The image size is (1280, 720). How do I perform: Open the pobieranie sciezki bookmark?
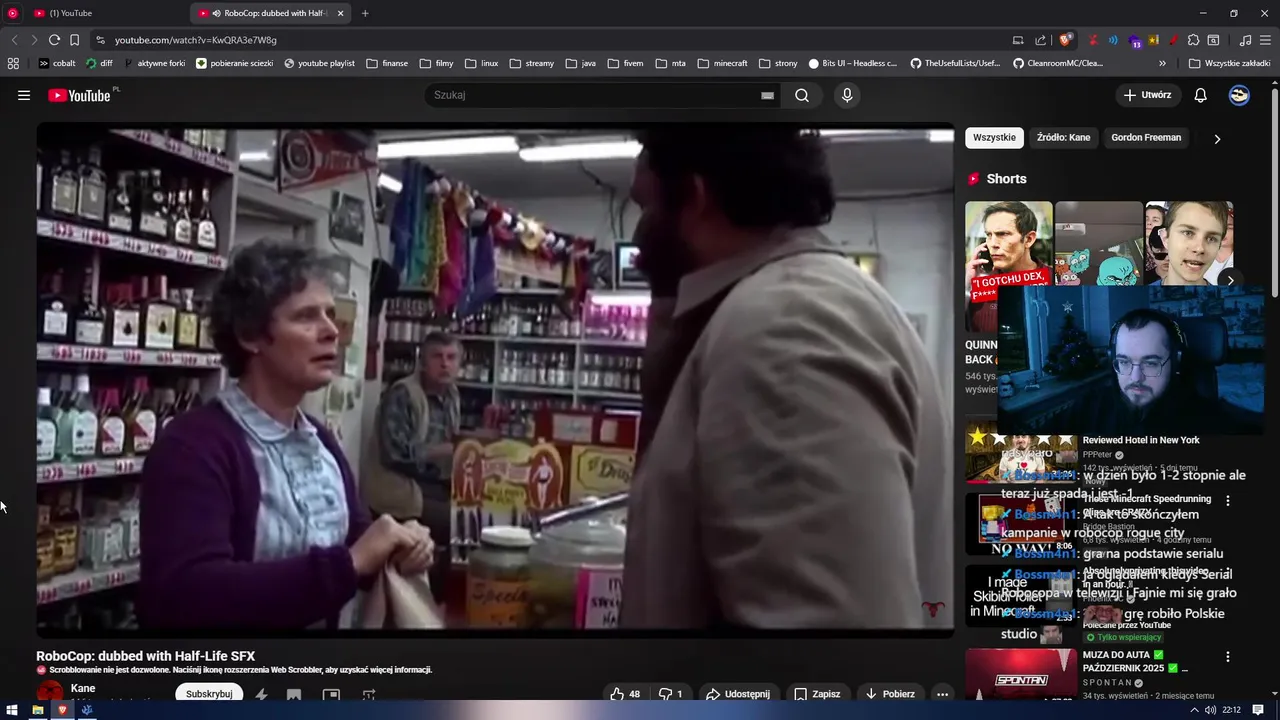point(234,63)
